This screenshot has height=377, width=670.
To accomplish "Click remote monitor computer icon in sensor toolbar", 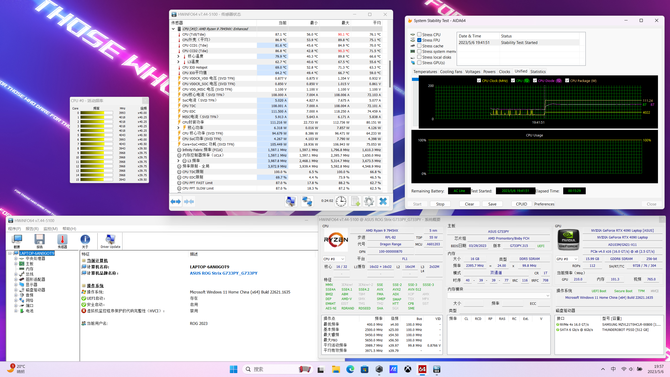I will [291, 201].
